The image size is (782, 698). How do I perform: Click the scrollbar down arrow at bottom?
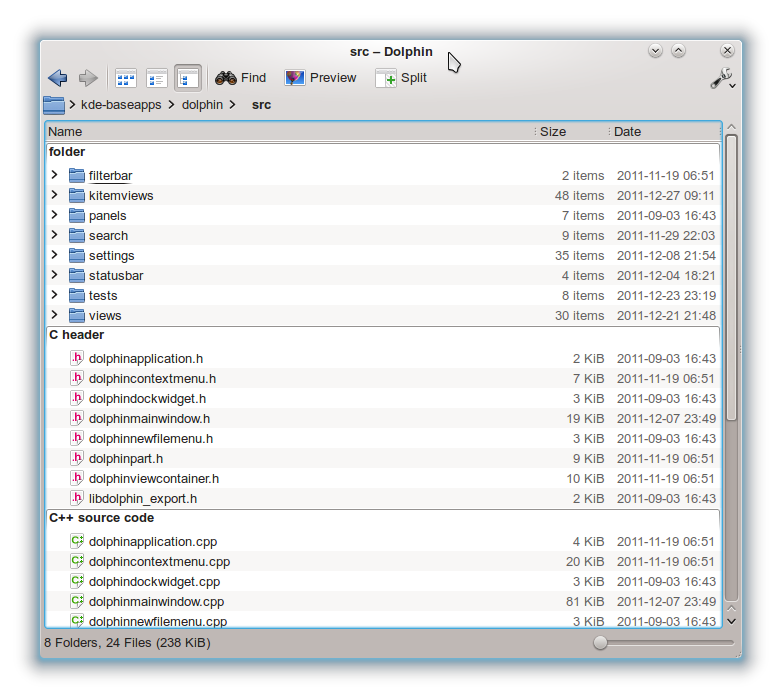pyautogui.click(x=731, y=621)
